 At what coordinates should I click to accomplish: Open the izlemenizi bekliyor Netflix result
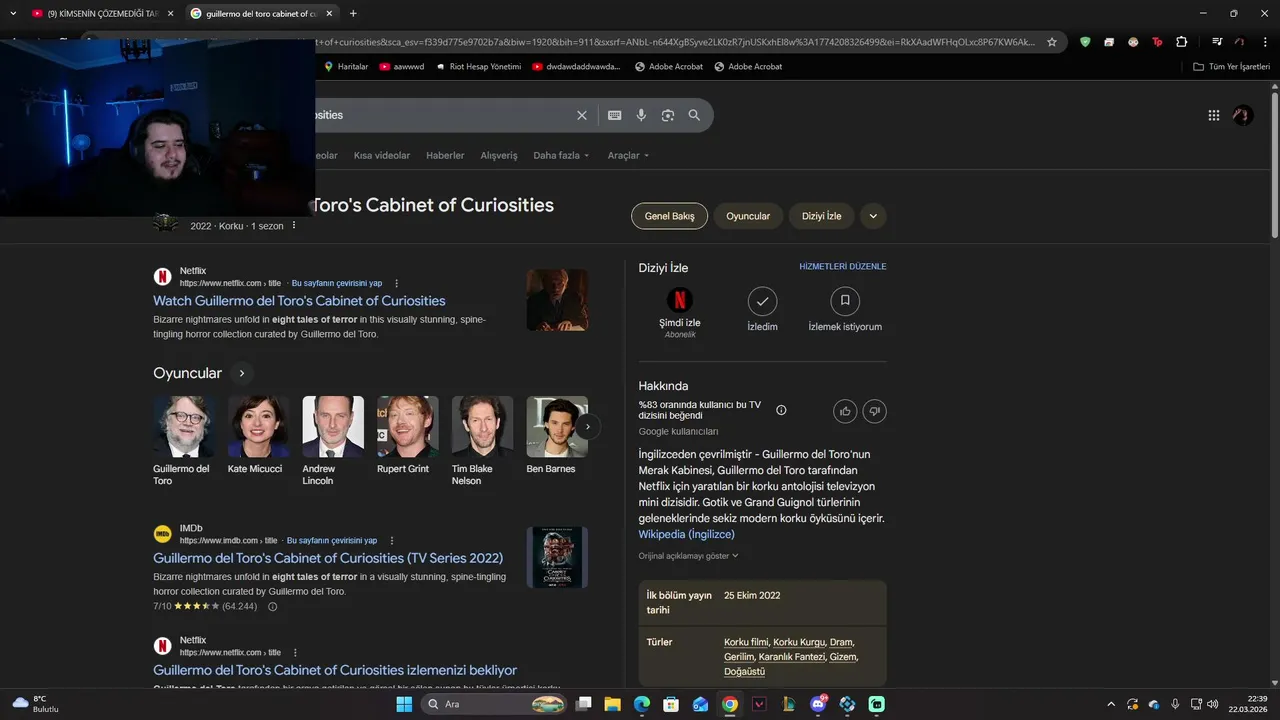tap(335, 670)
